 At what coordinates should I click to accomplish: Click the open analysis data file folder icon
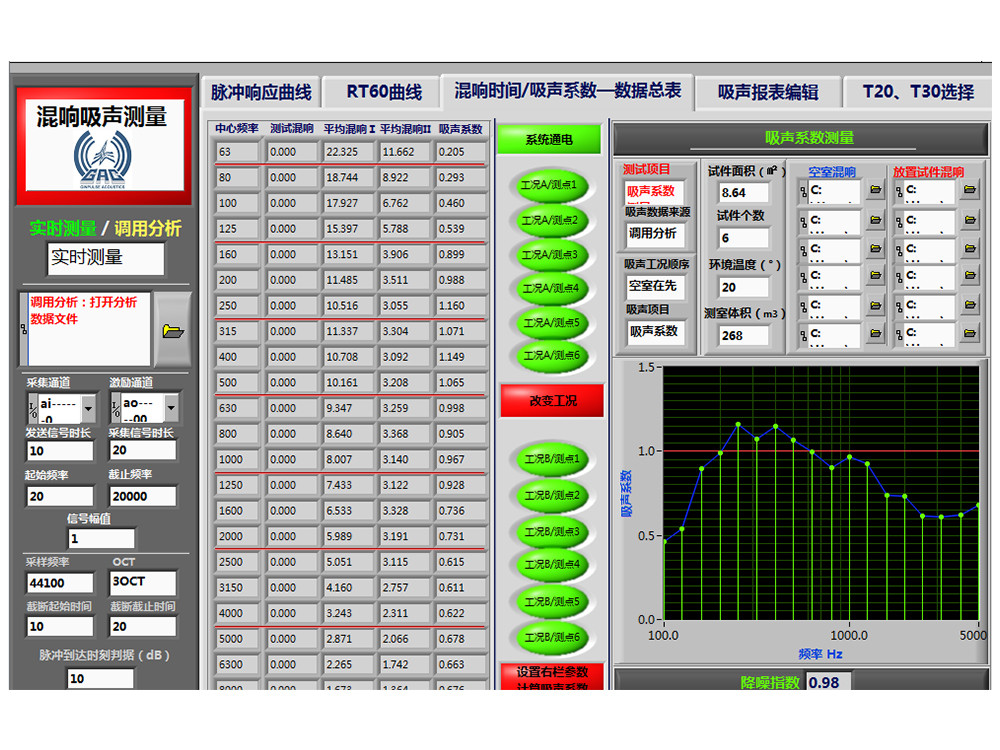tap(173, 330)
